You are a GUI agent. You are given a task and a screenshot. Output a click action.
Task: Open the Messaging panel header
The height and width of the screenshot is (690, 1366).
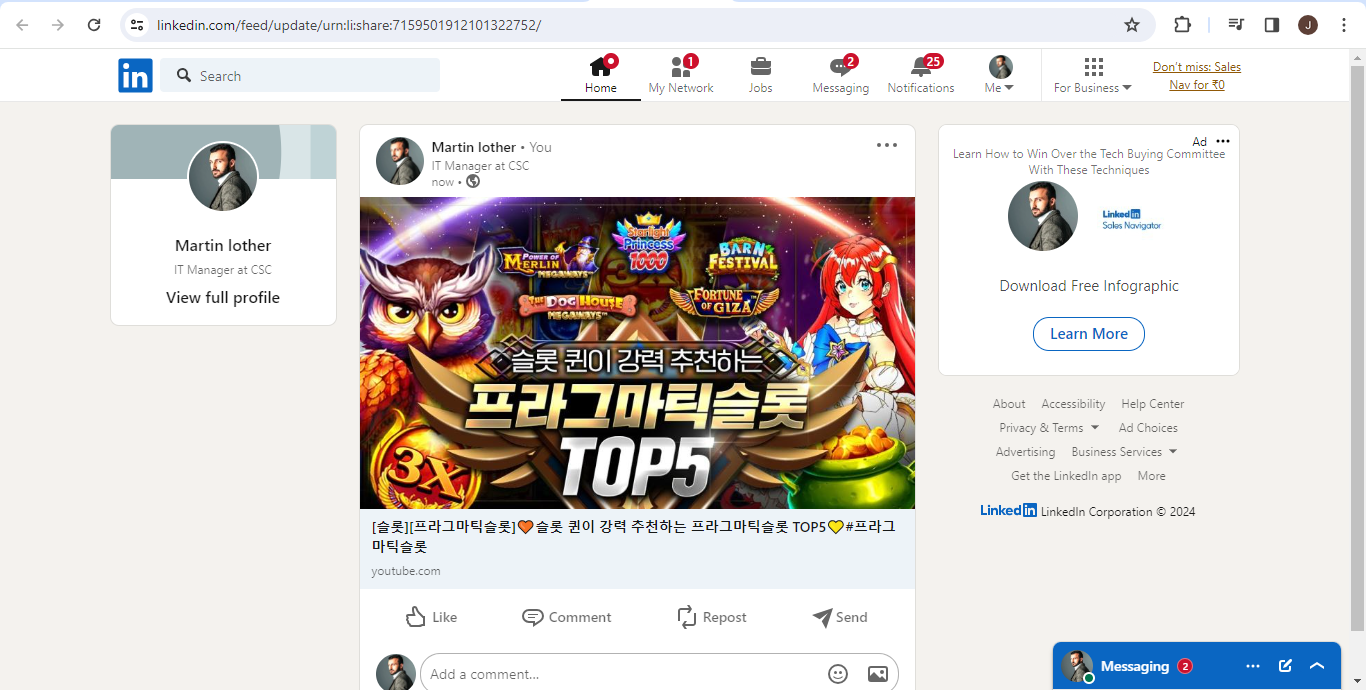(1197, 666)
